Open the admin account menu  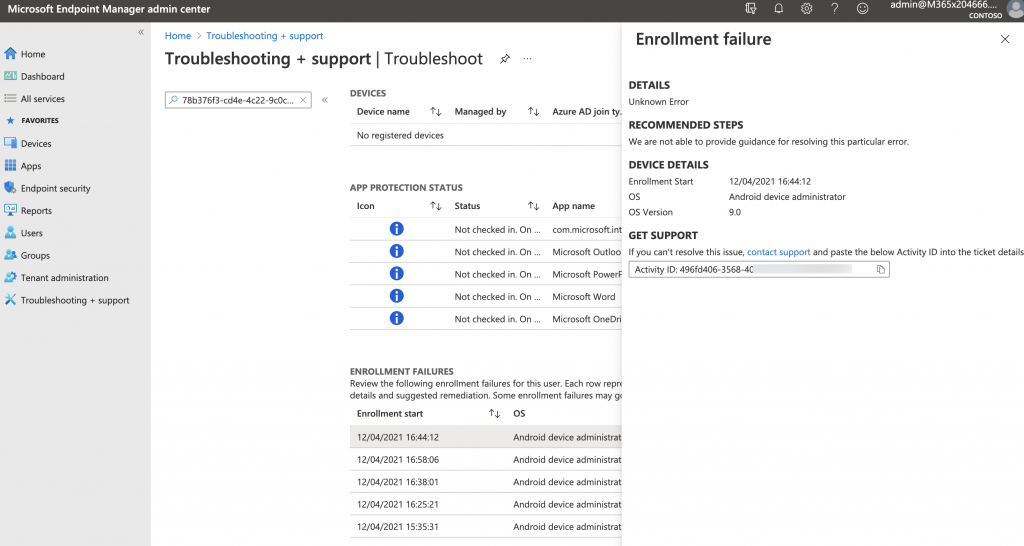tap(956, 9)
